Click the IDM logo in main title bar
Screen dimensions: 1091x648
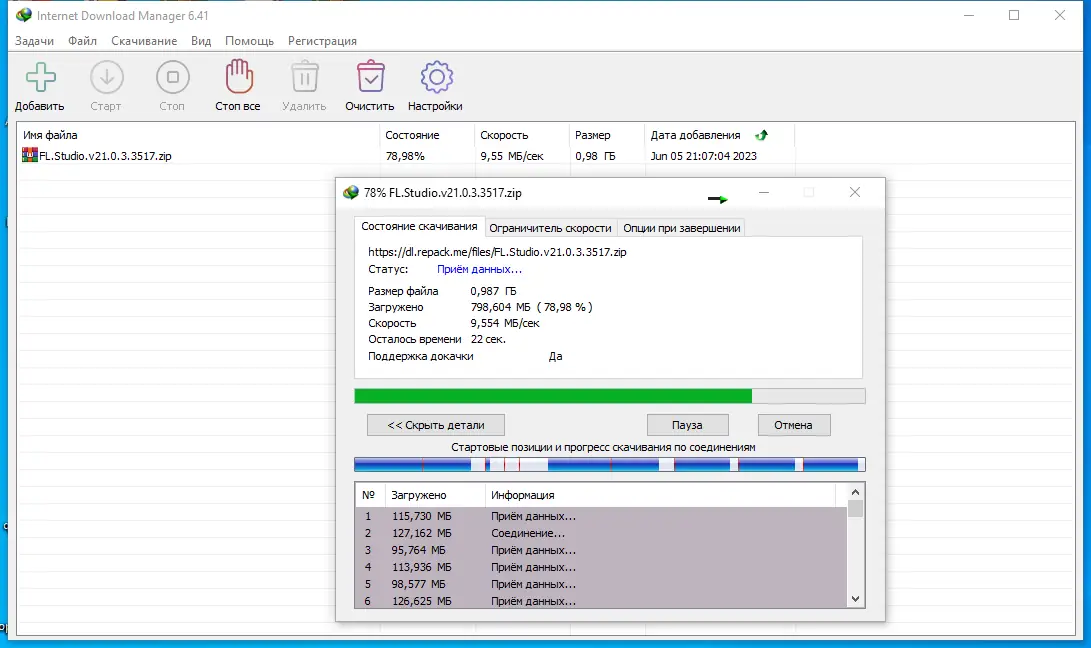point(24,15)
